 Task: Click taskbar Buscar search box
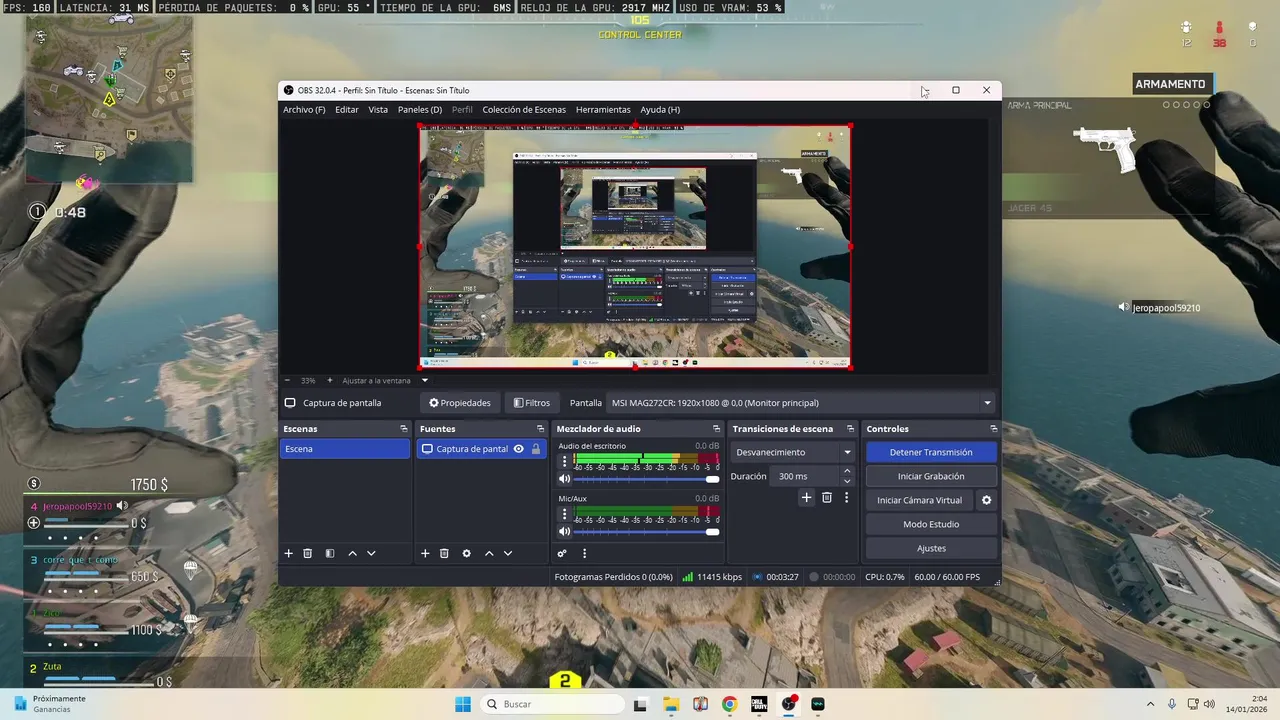click(552, 704)
